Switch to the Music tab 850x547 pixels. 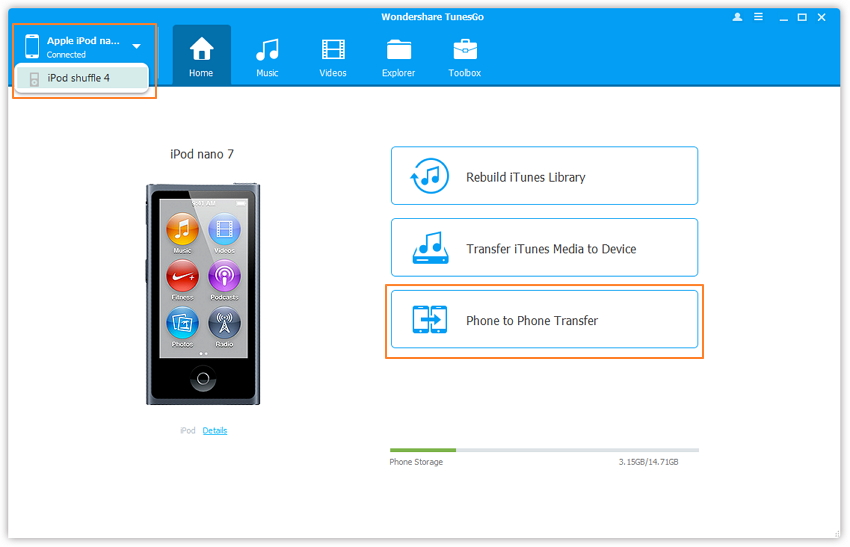point(267,55)
